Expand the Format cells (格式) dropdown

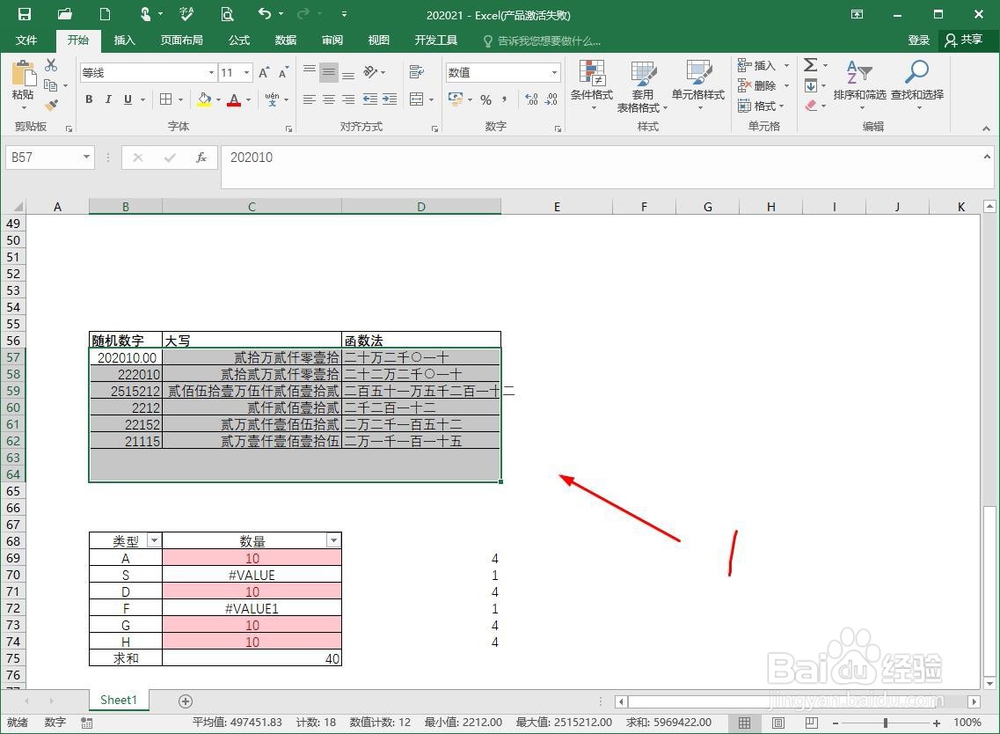pyautogui.click(x=781, y=106)
